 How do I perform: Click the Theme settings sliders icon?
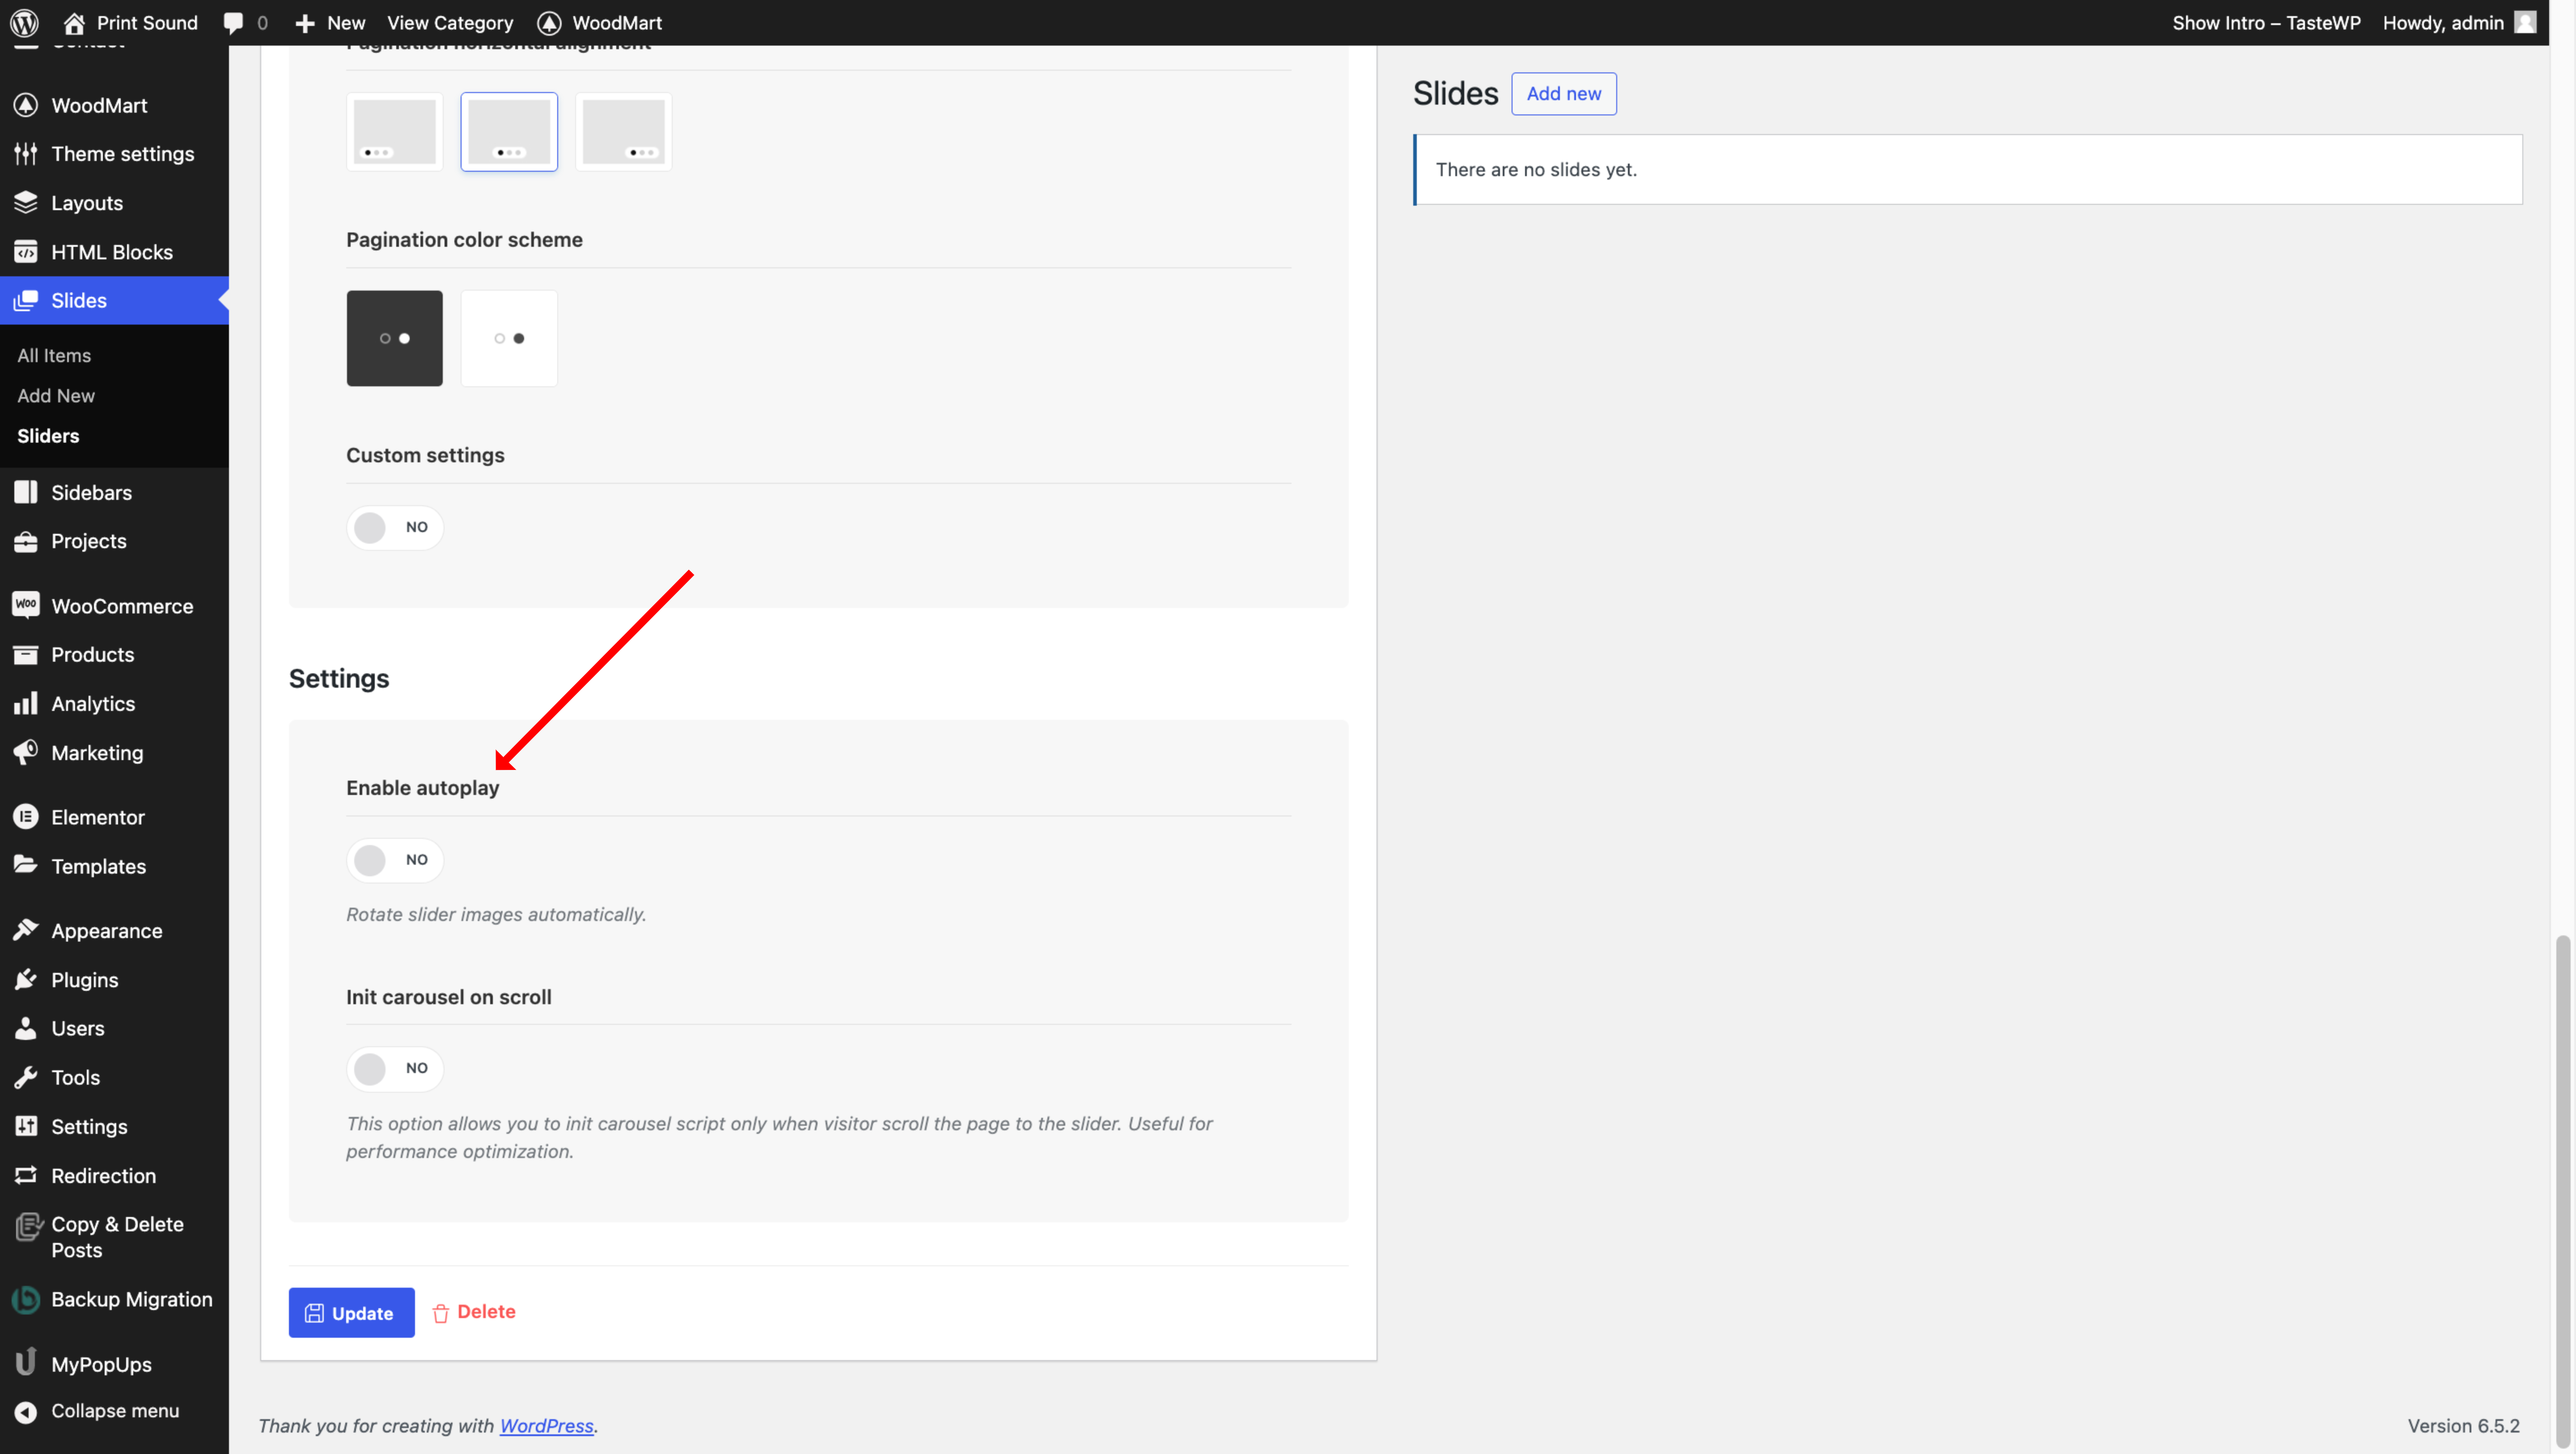[x=26, y=153]
